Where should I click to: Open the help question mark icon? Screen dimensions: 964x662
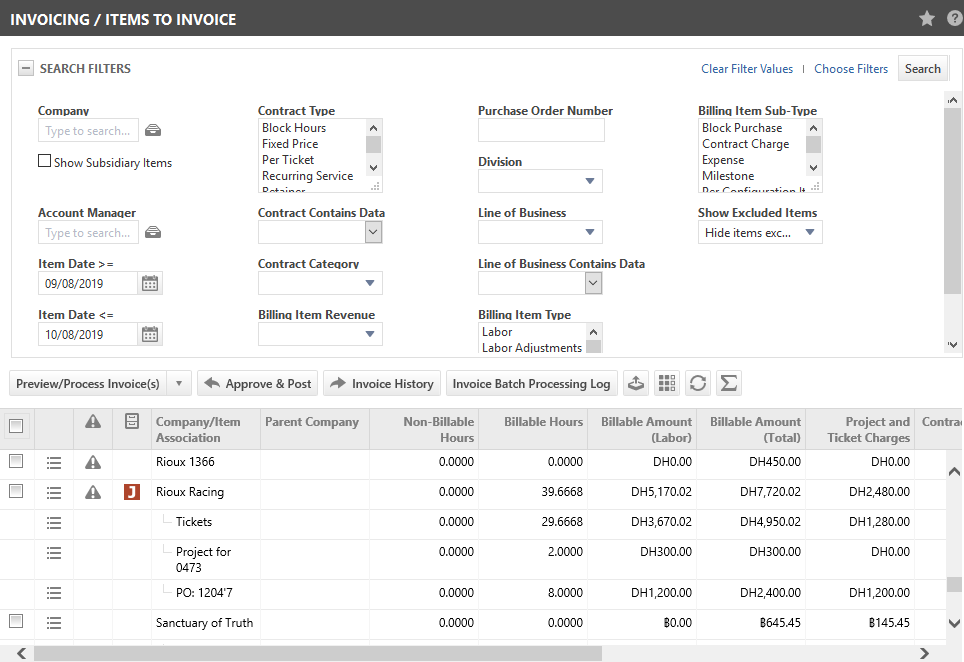953,18
